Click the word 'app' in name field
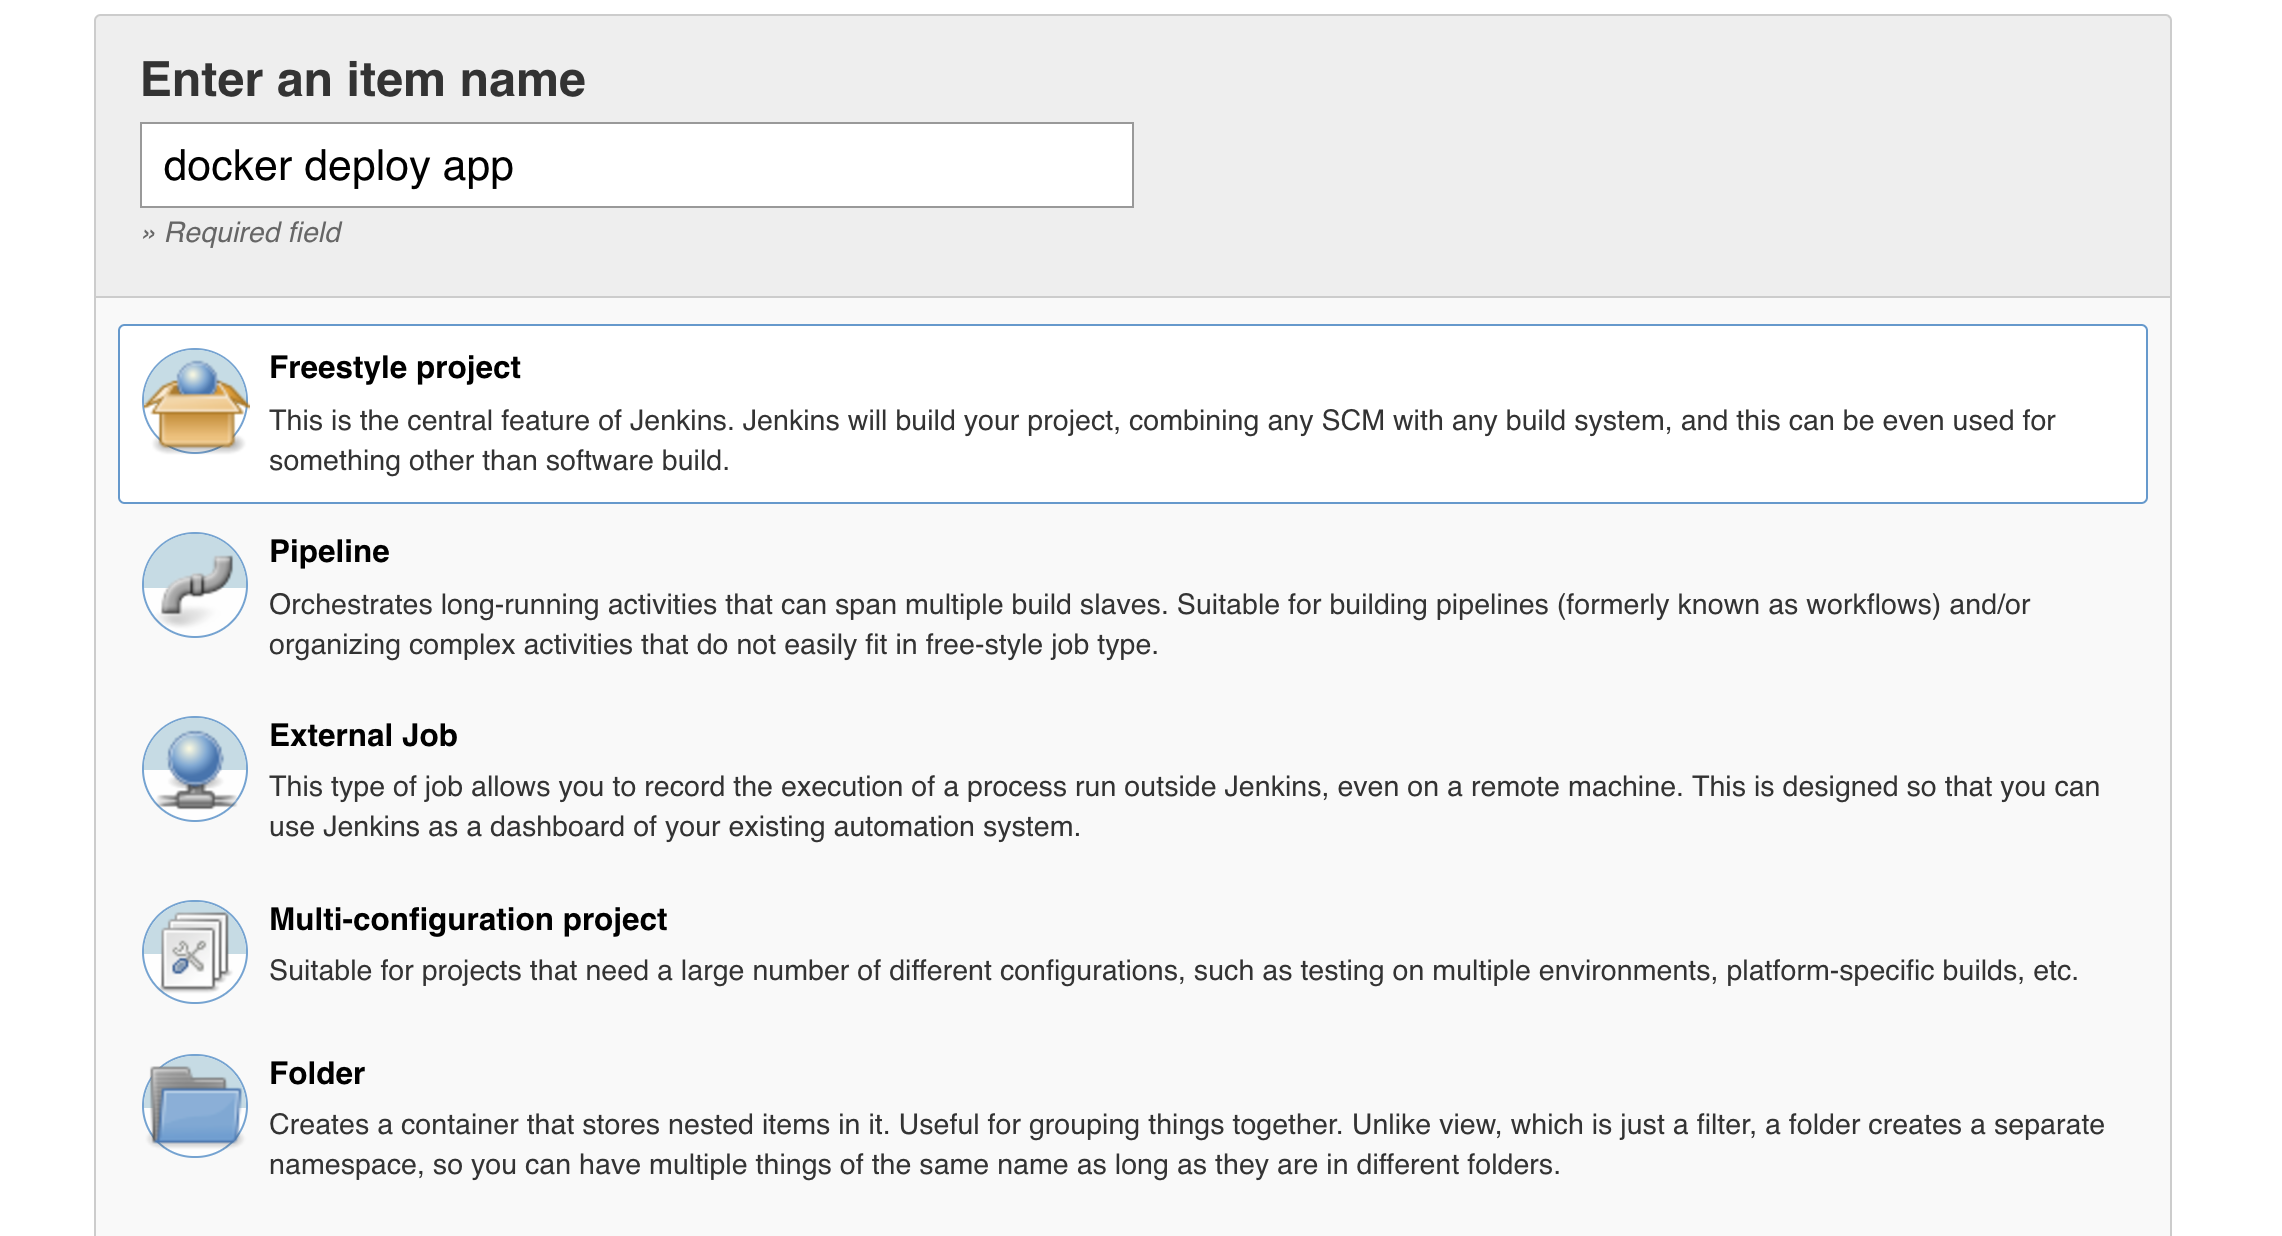The image size is (2282, 1236). (478, 168)
